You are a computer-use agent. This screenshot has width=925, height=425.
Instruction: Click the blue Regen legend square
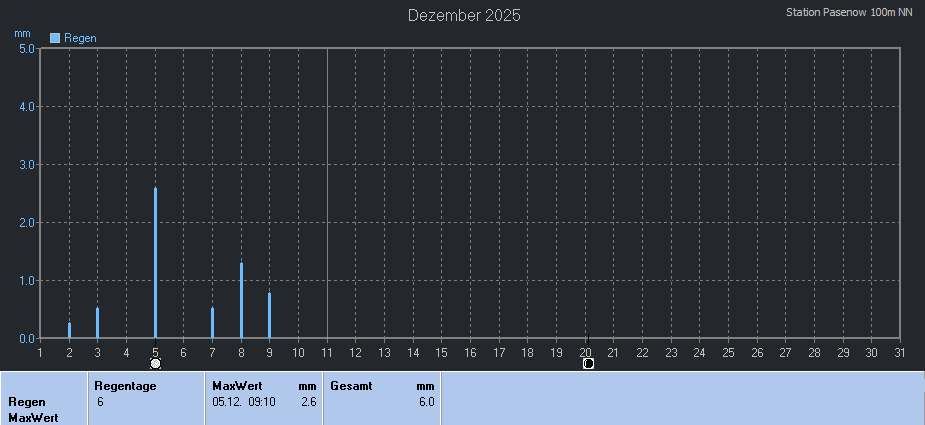click(55, 38)
